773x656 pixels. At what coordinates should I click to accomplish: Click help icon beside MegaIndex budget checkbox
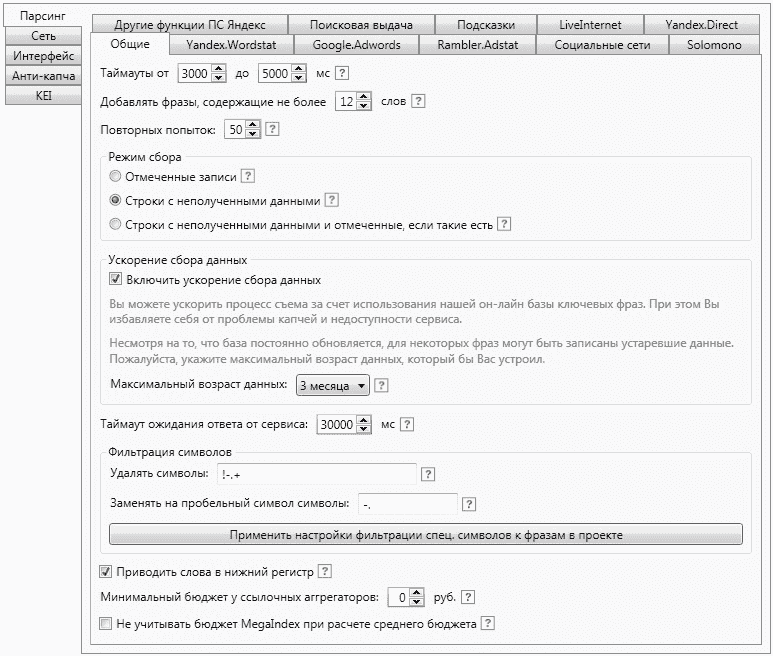tap(488, 623)
